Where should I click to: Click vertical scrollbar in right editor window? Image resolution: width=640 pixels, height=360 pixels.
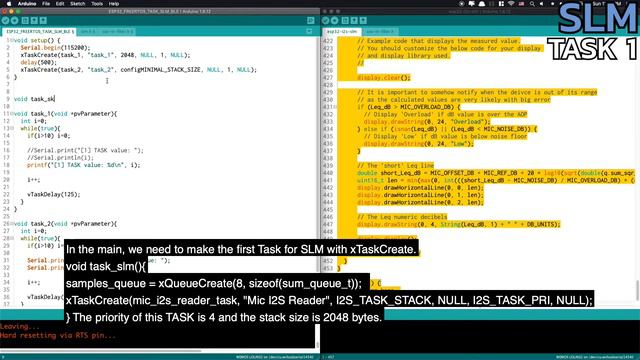(x=637, y=290)
